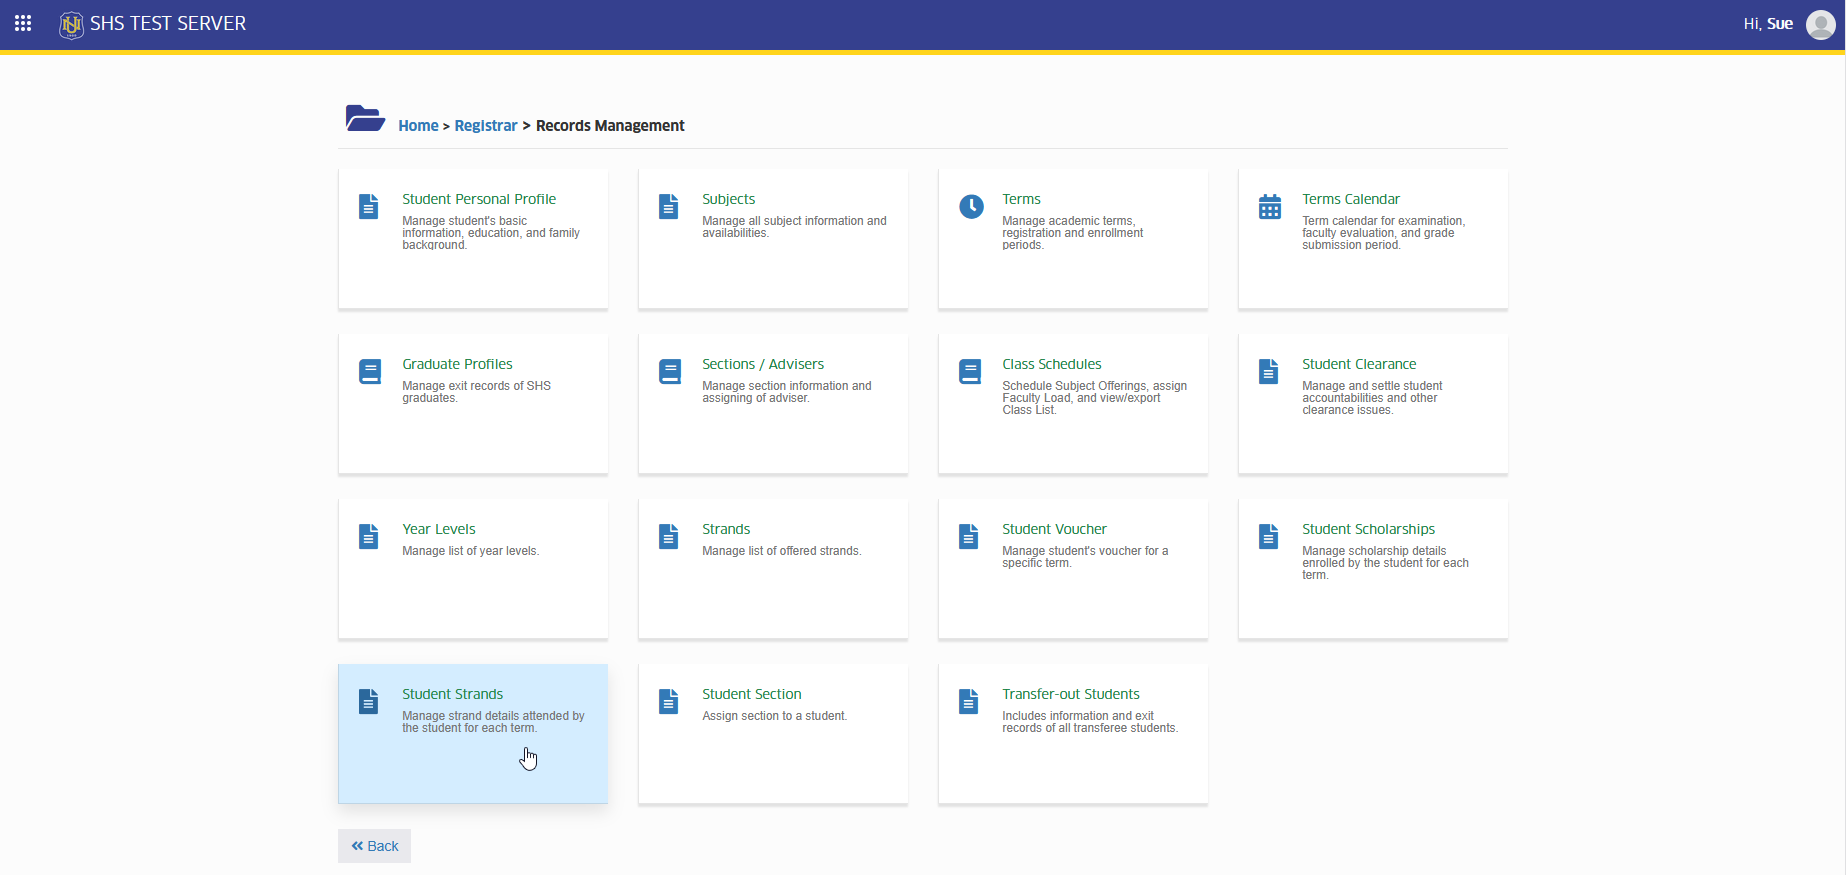
Task: Click the Year Levels document icon
Action: pyautogui.click(x=369, y=536)
